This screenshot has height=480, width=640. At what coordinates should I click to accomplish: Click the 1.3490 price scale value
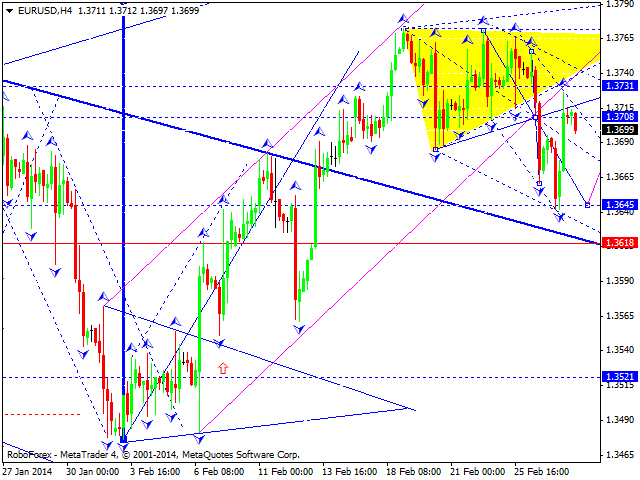point(620,420)
